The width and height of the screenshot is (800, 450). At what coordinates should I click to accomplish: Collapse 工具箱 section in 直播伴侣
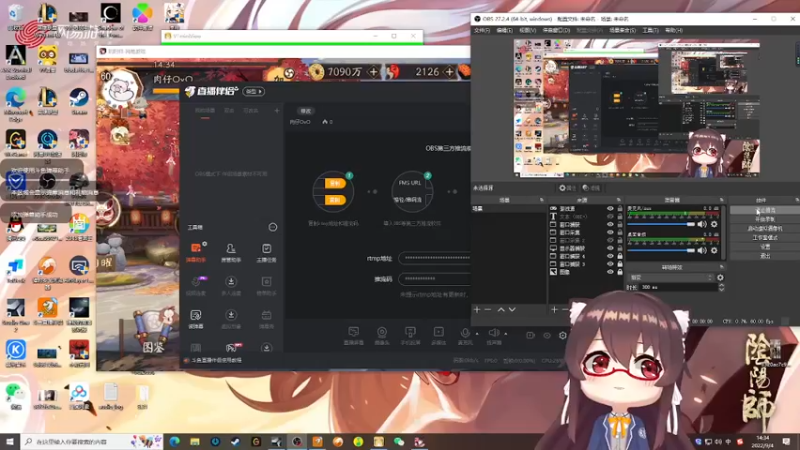click(x=273, y=227)
